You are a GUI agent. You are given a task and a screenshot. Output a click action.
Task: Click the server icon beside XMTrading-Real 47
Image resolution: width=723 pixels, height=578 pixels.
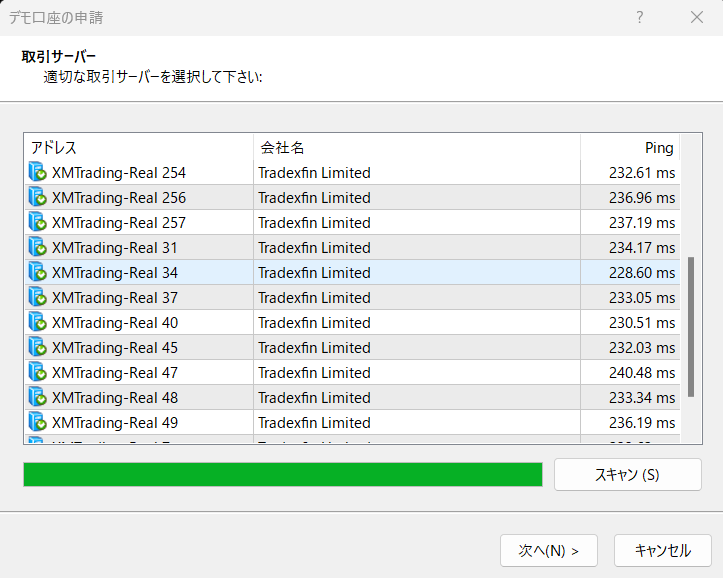coord(37,372)
